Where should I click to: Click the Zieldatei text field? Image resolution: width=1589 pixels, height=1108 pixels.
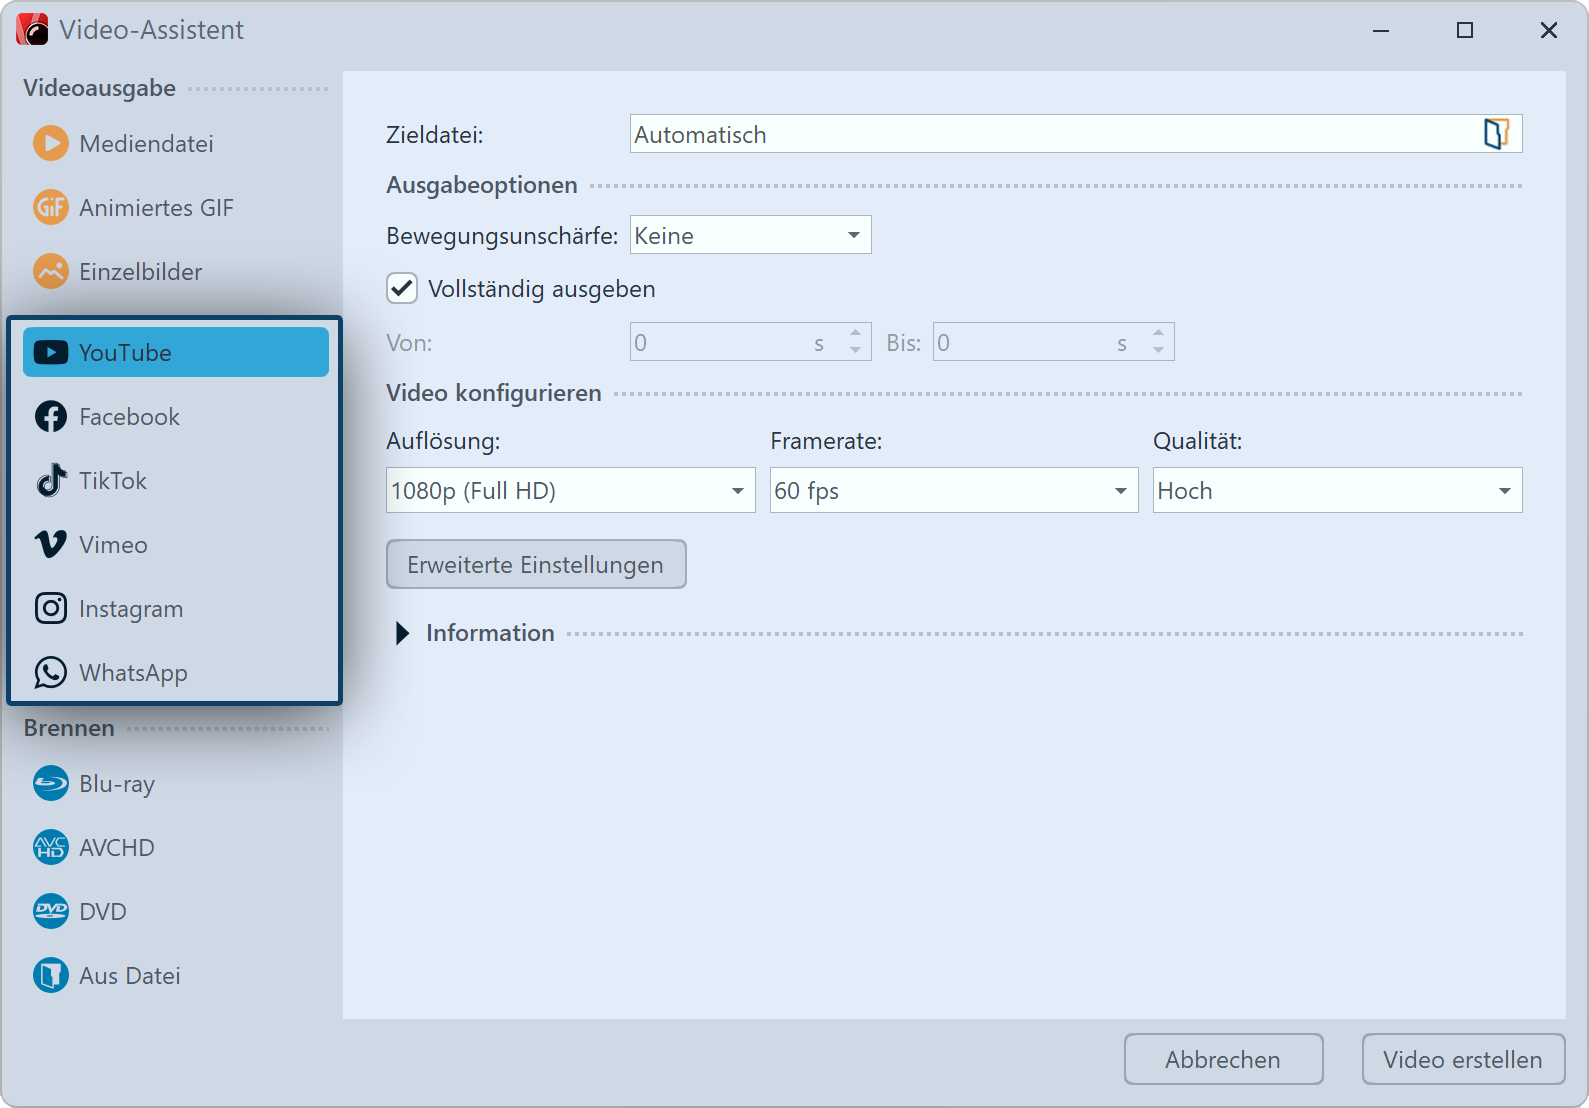[x=1050, y=134]
